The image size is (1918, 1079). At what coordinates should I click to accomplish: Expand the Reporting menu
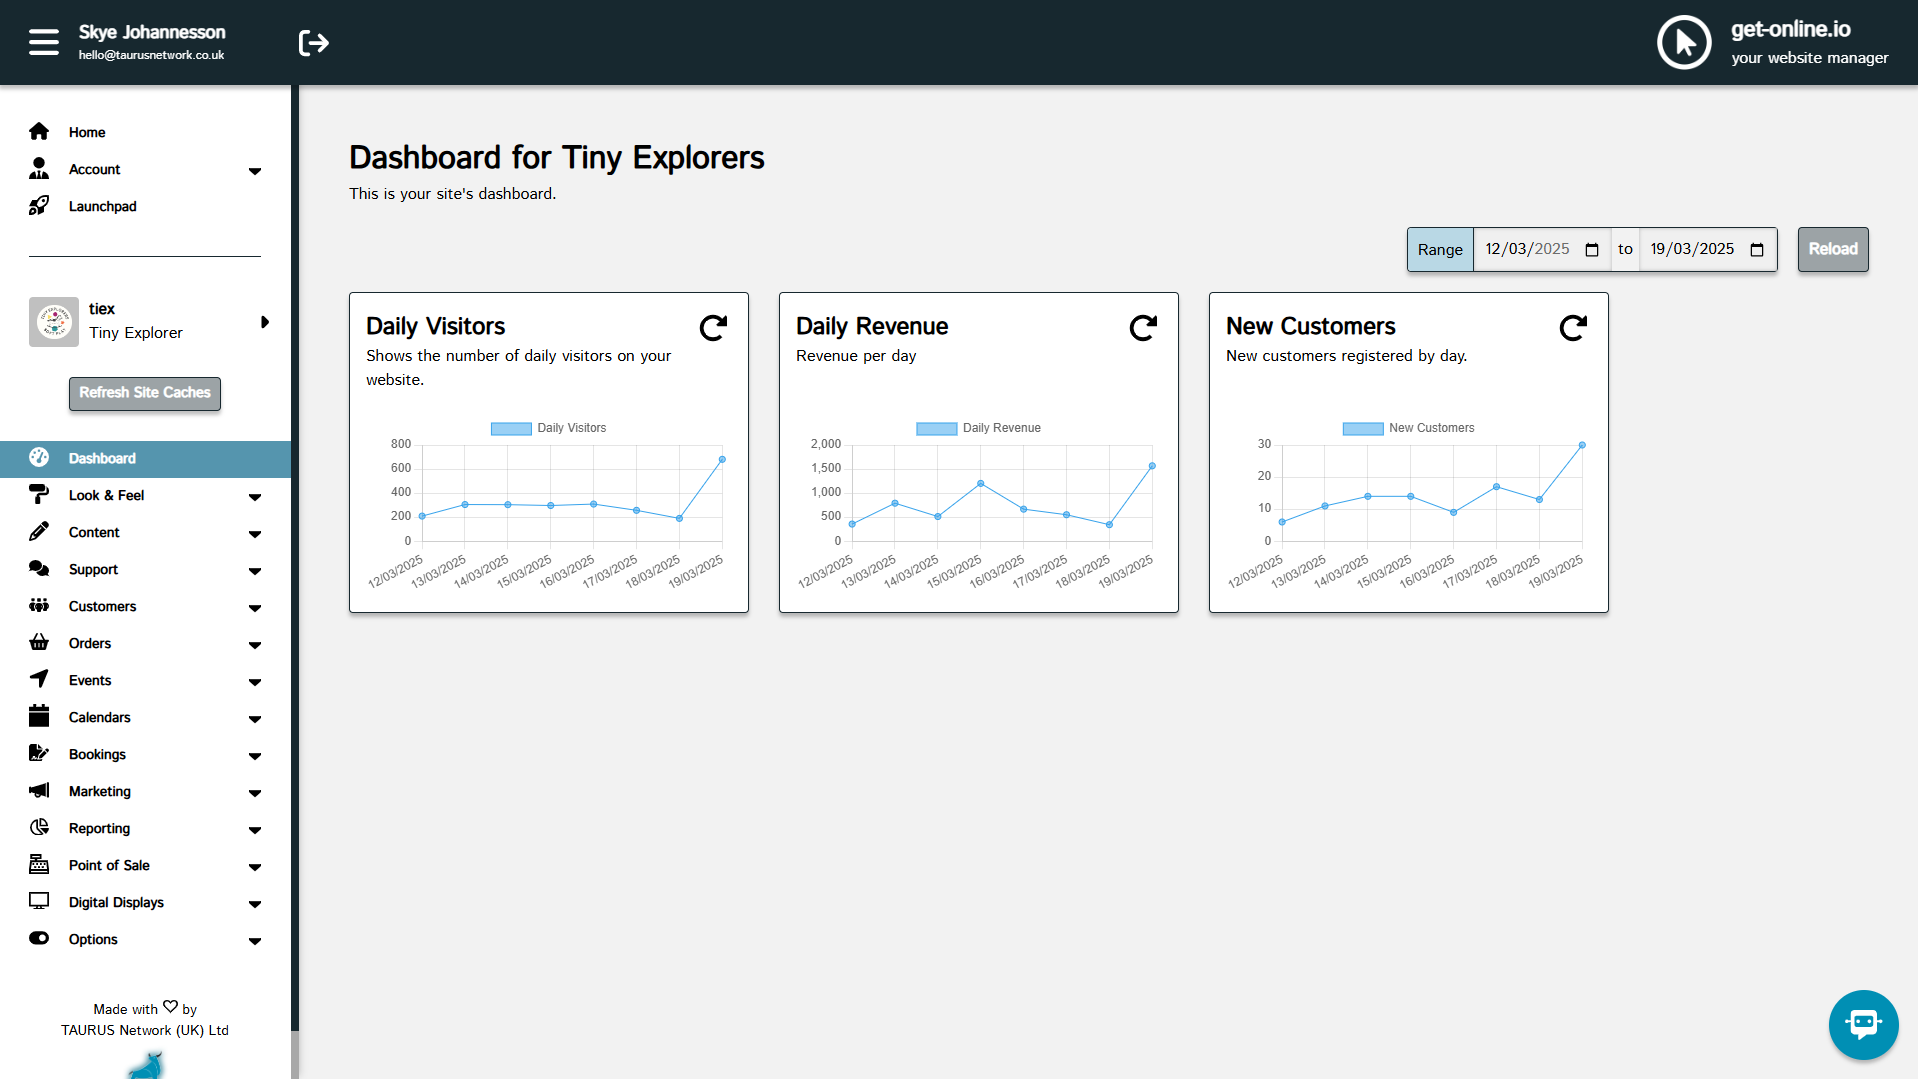click(x=255, y=829)
